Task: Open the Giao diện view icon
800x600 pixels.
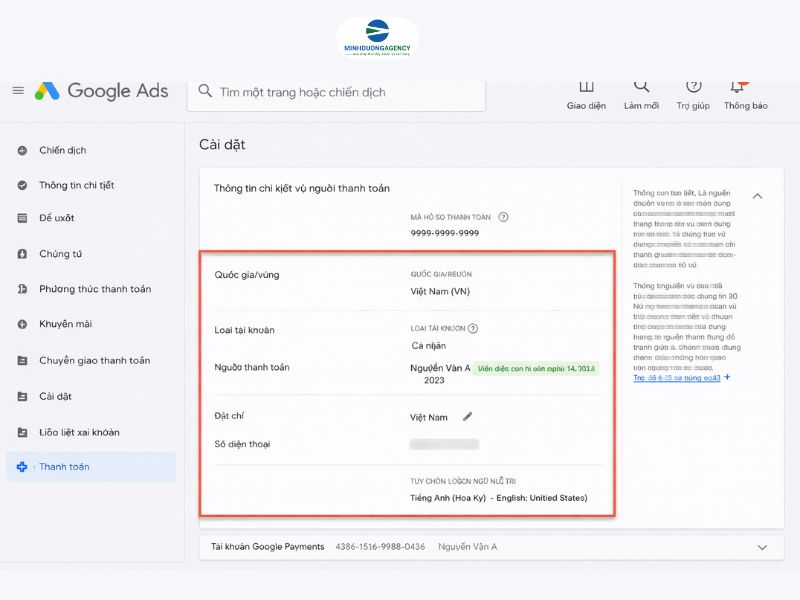Action: point(586,89)
